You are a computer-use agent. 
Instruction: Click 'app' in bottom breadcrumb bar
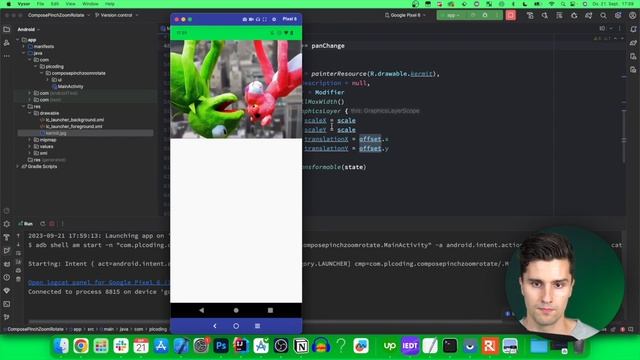coord(77,329)
